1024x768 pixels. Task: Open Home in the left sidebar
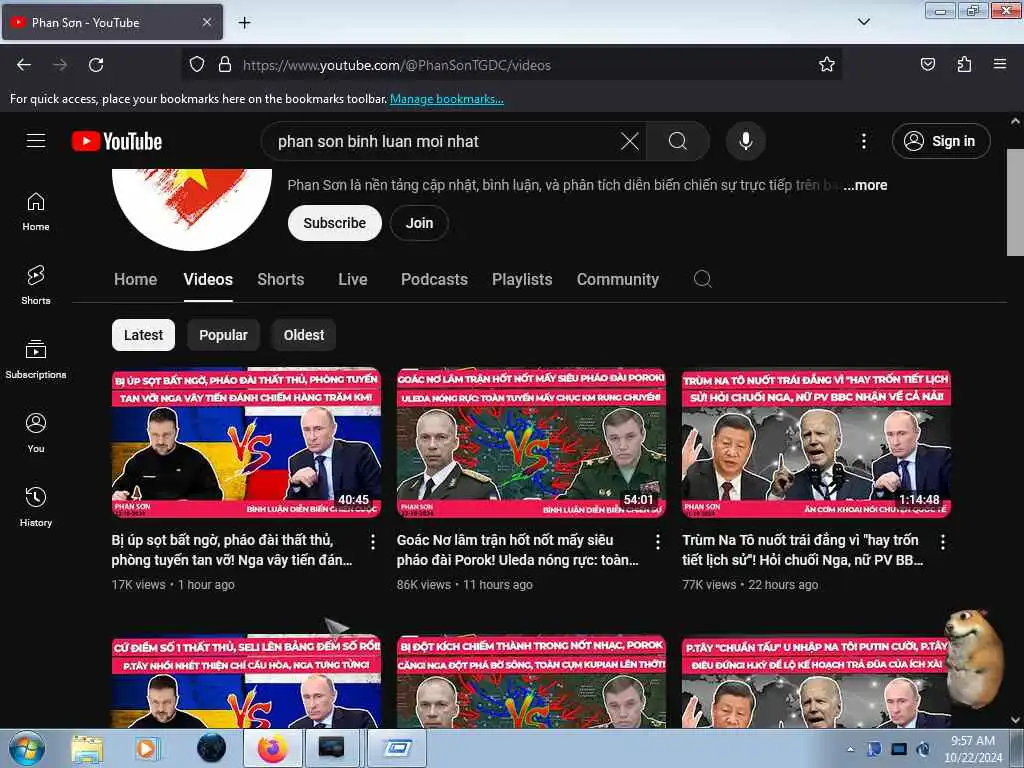pos(36,212)
